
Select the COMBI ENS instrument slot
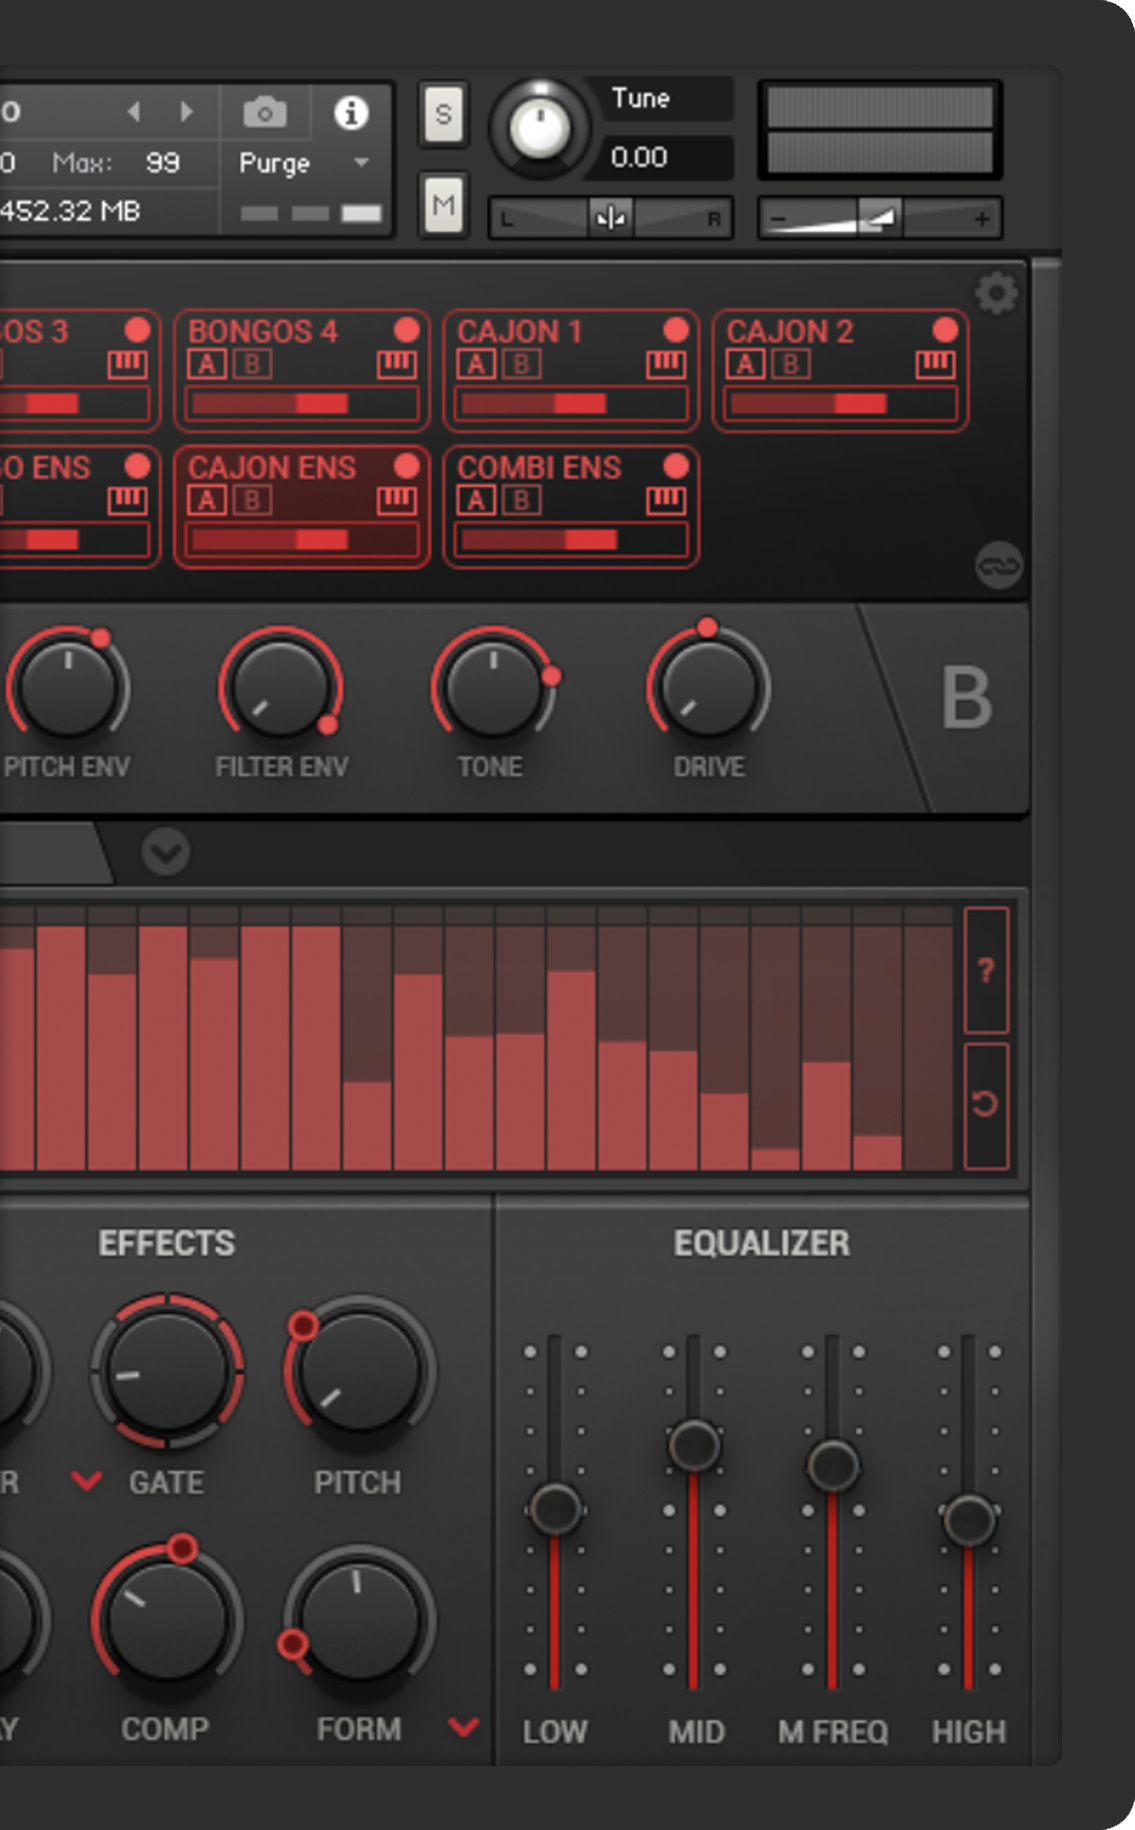571,507
